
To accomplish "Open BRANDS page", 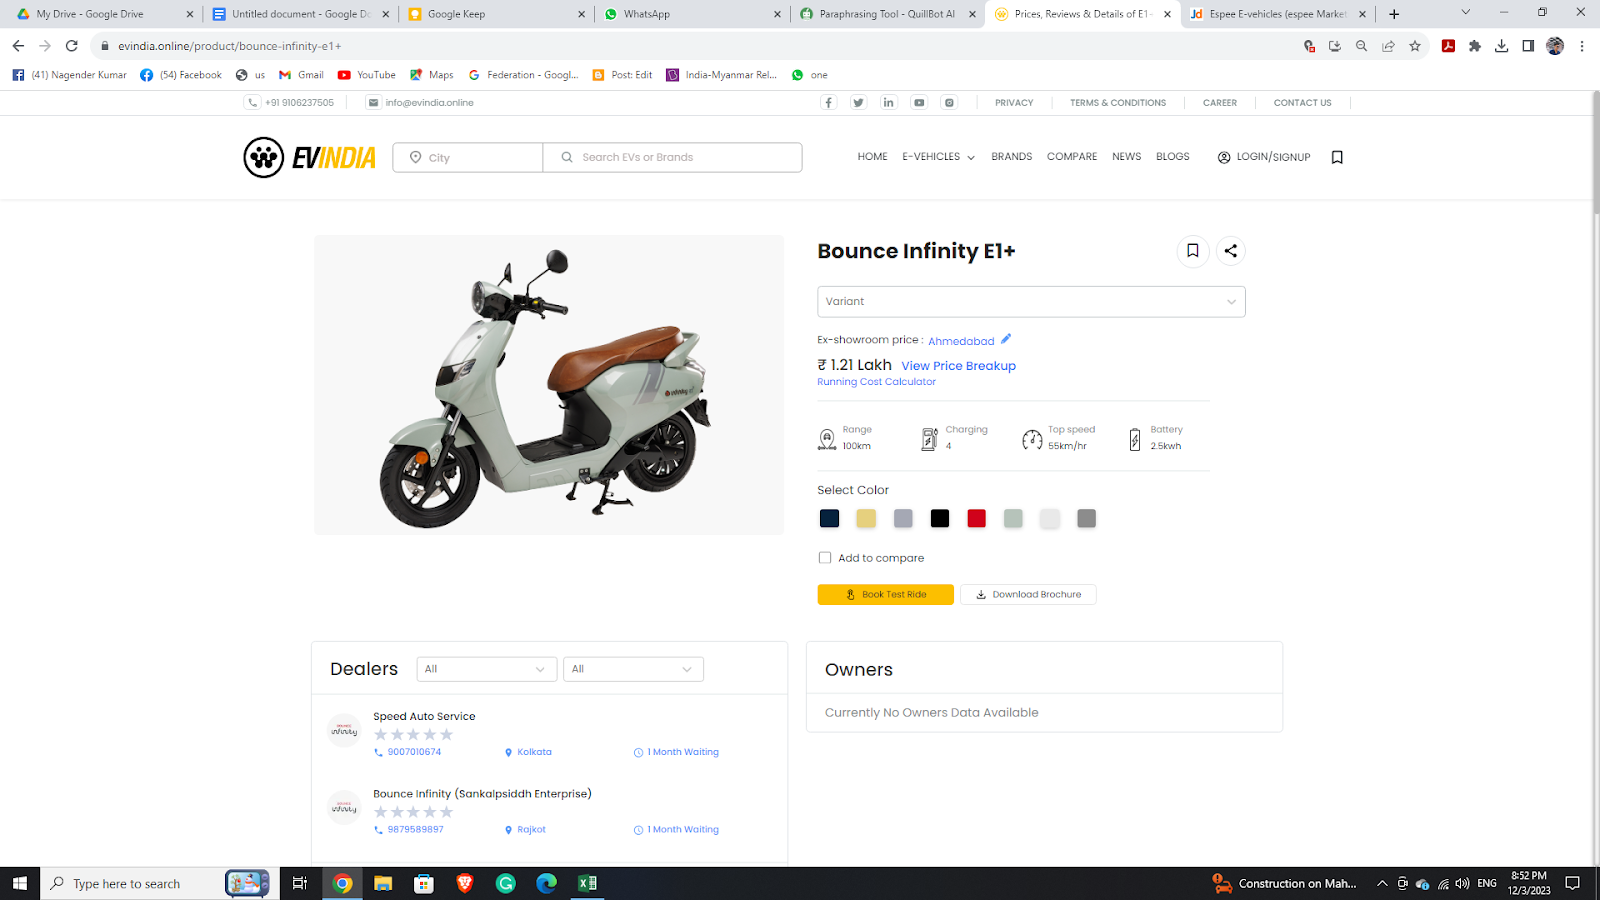I will [1012, 157].
